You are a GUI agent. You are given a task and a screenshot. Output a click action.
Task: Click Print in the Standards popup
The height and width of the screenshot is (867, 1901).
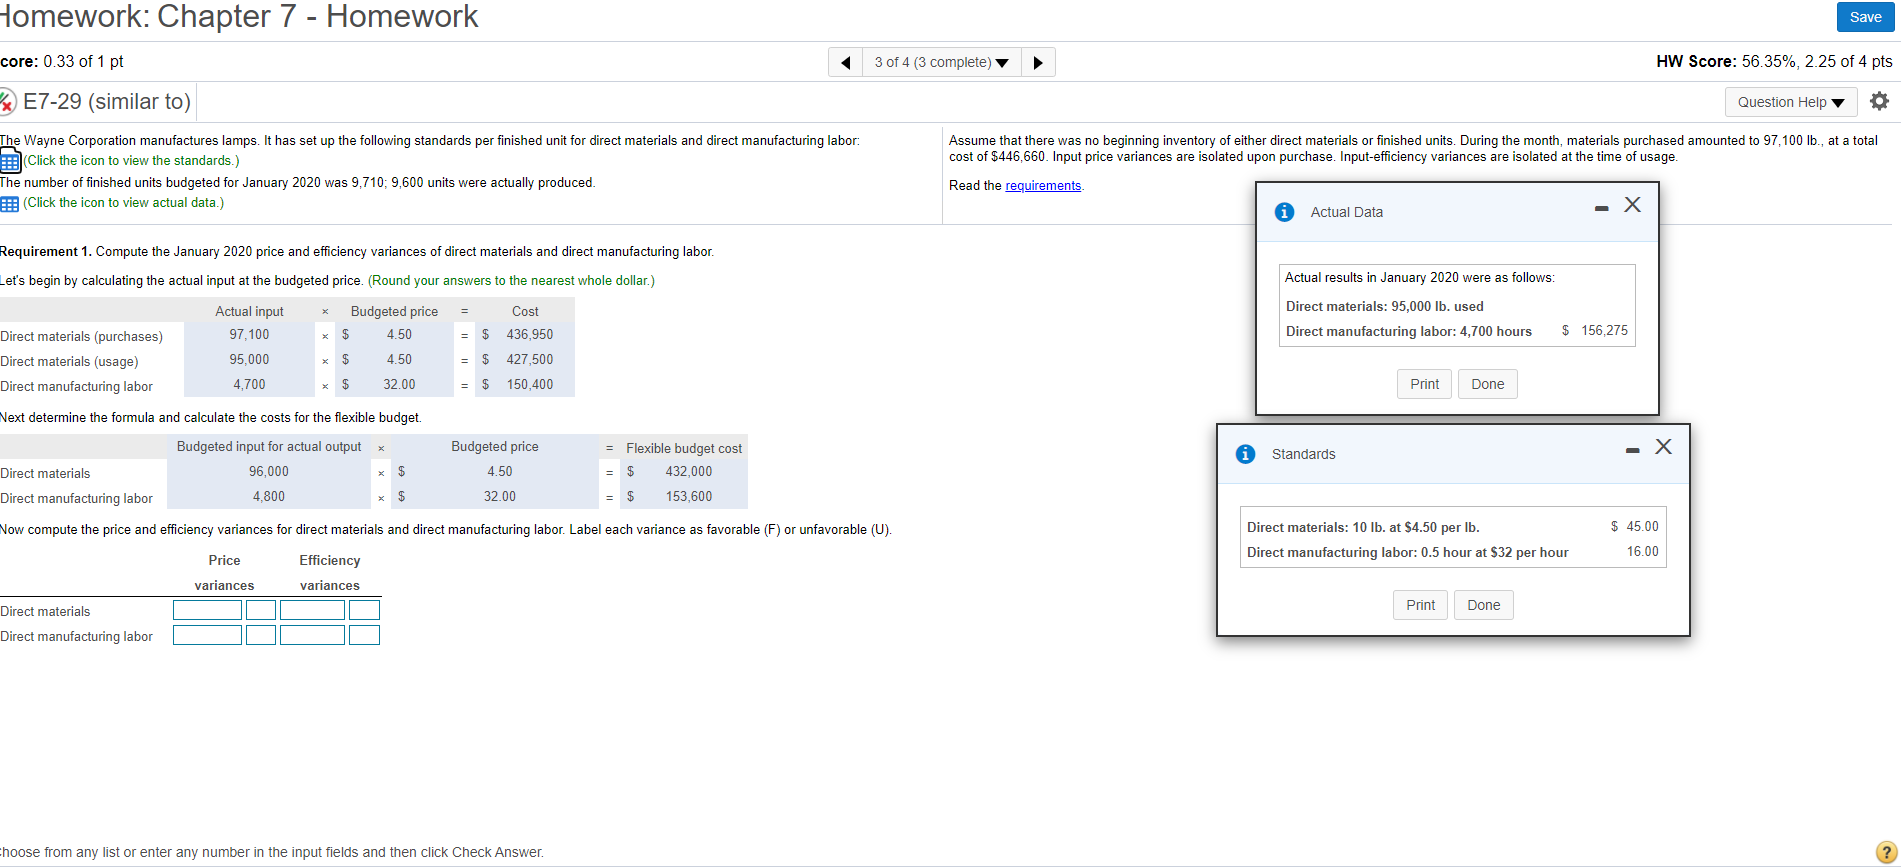point(1420,605)
